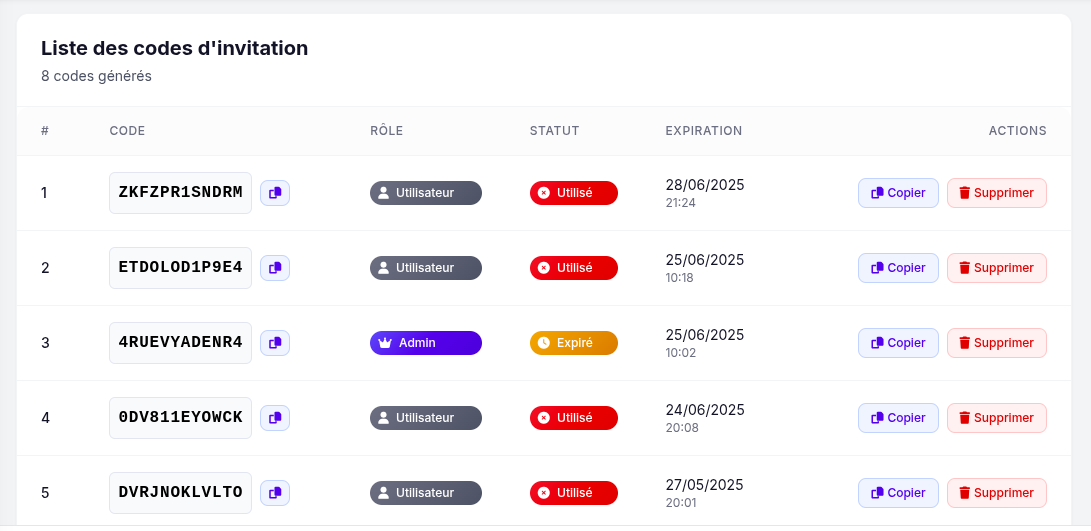Click copy icon beside code ETDOLOD1P9E4
The width and height of the screenshot is (1091, 531).
click(x=275, y=268)
